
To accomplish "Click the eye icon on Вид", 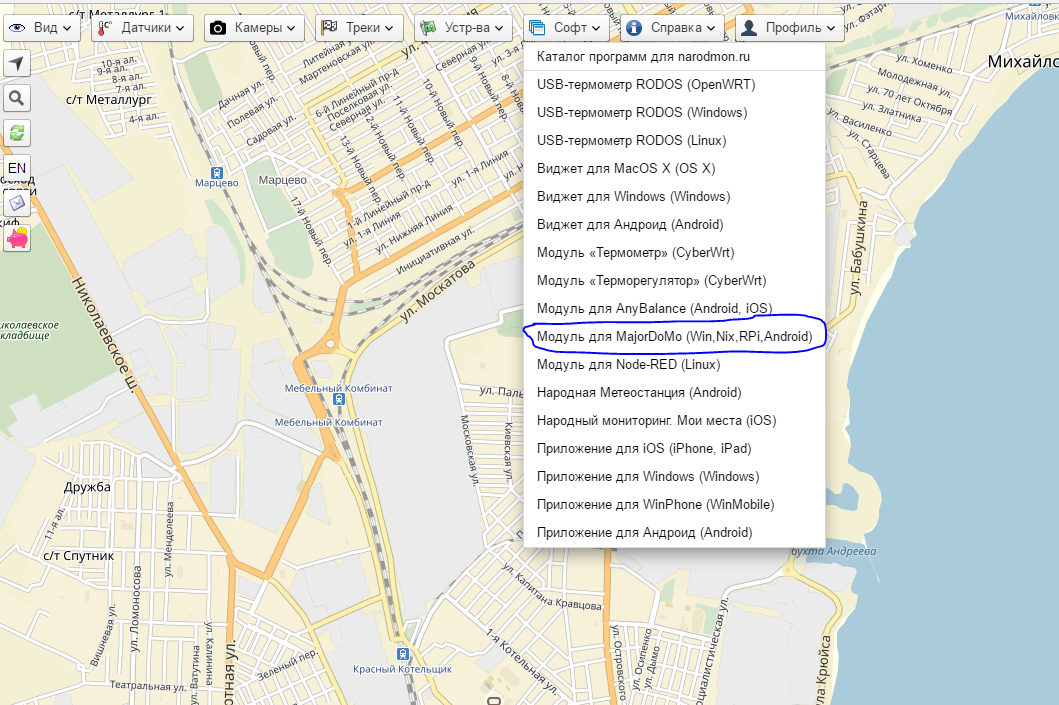I will coord(17,28).
